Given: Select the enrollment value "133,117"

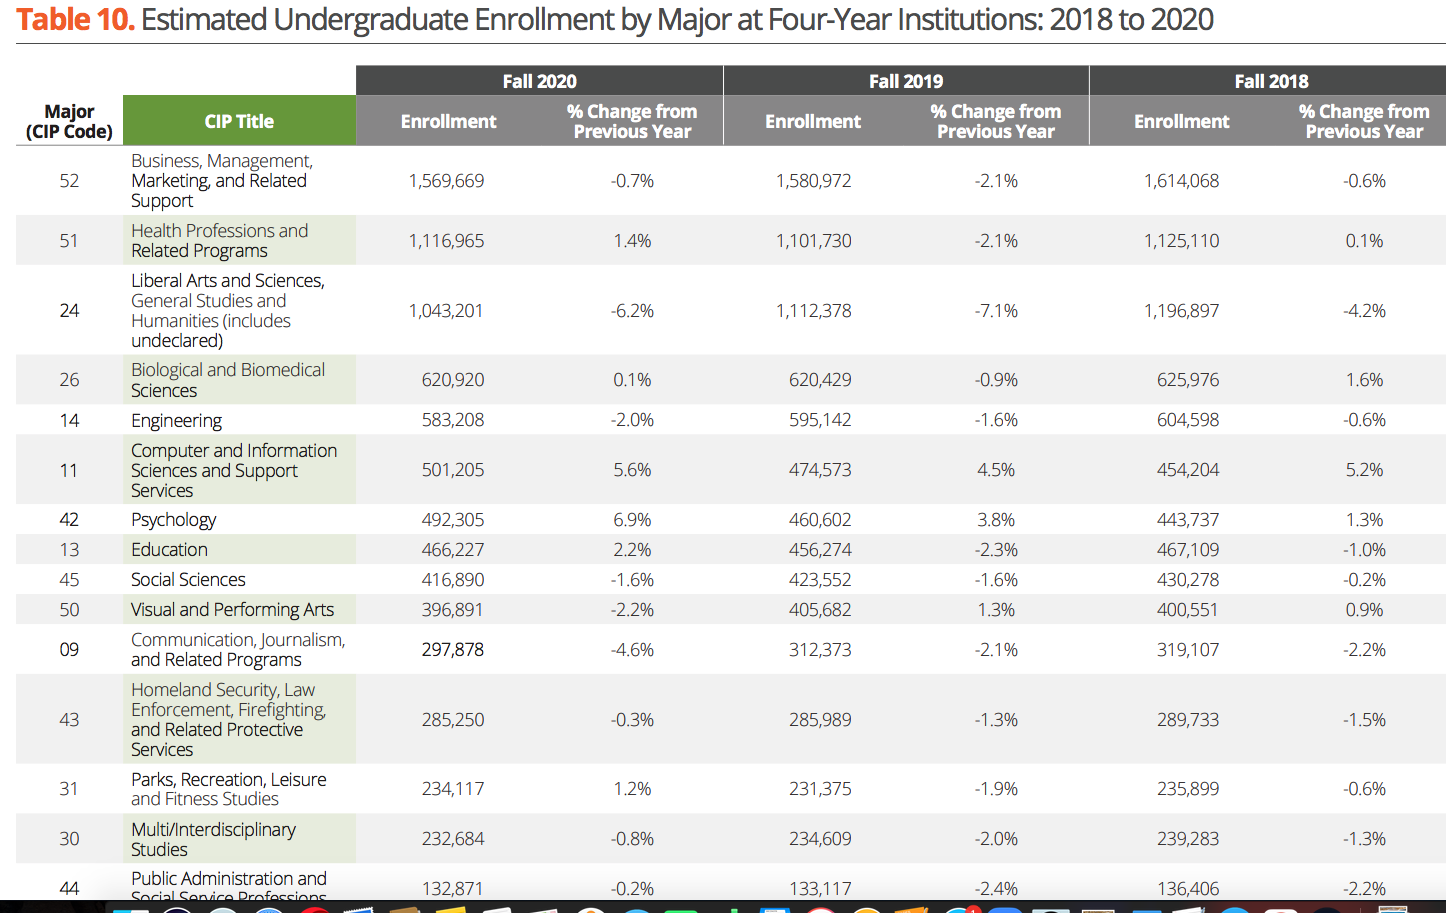Looking at the screenshot, I should [820, 889].
